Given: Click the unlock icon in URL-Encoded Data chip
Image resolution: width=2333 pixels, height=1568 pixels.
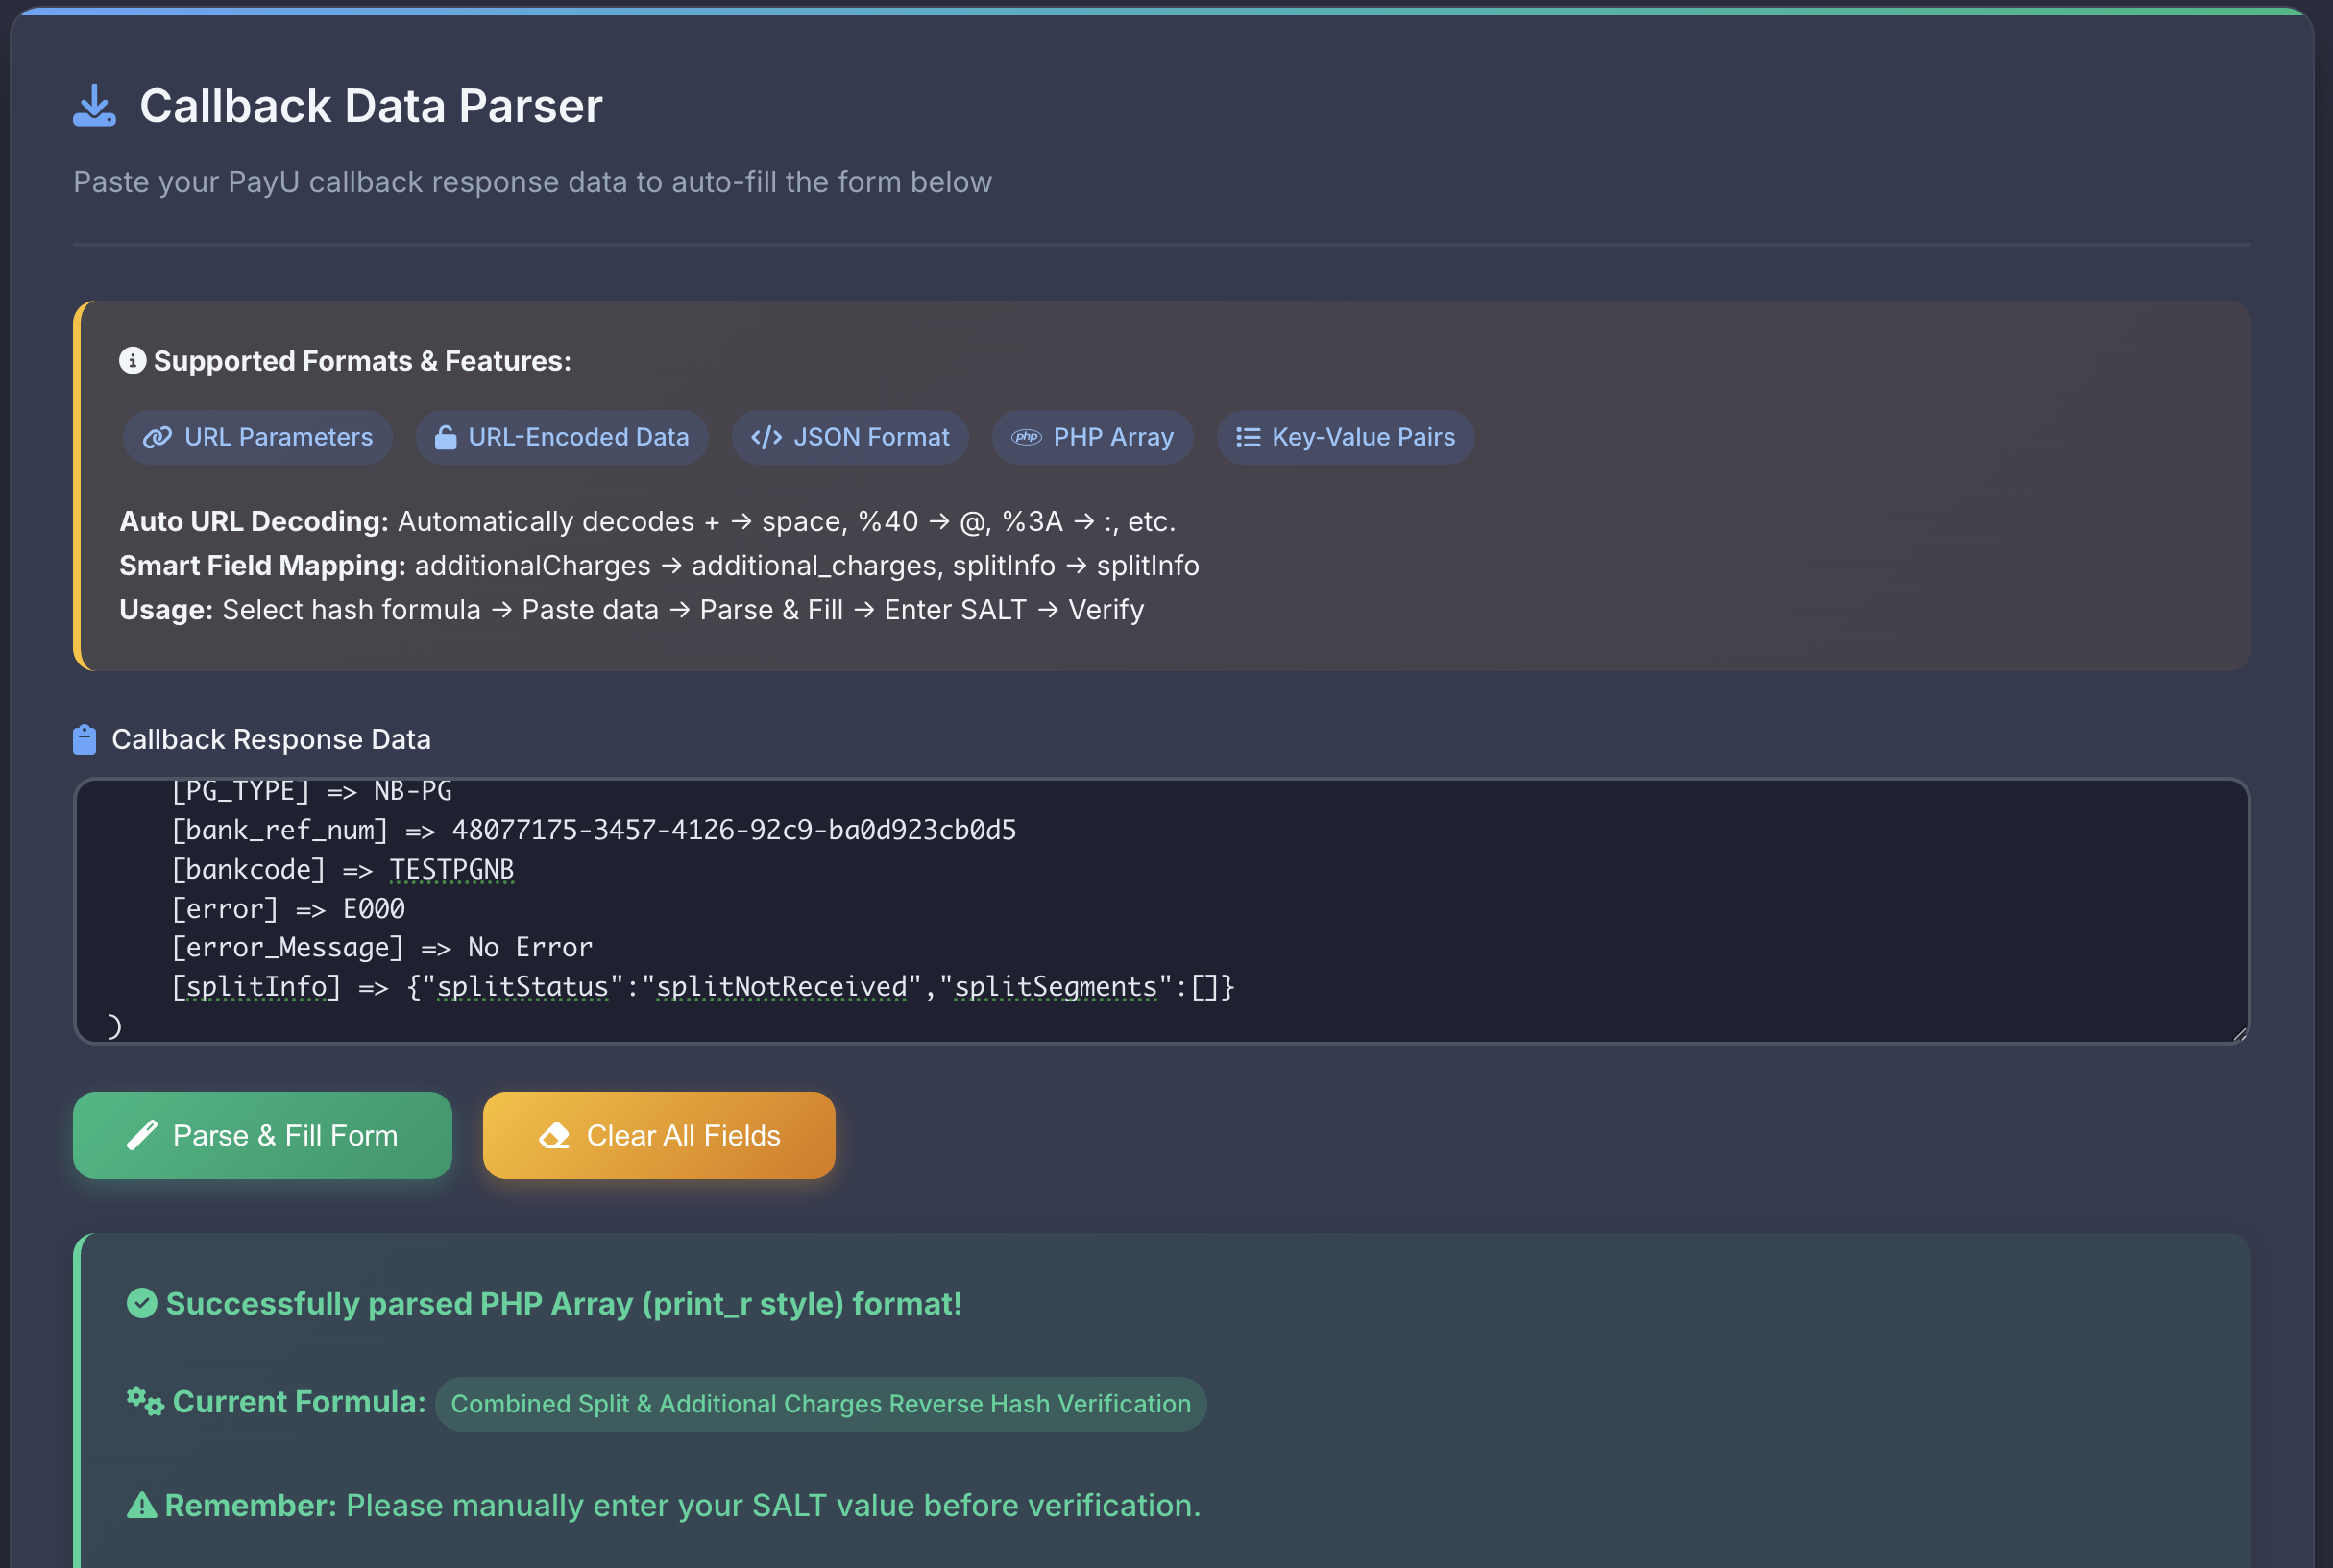Looking at the screenshot, I should 446,437.
